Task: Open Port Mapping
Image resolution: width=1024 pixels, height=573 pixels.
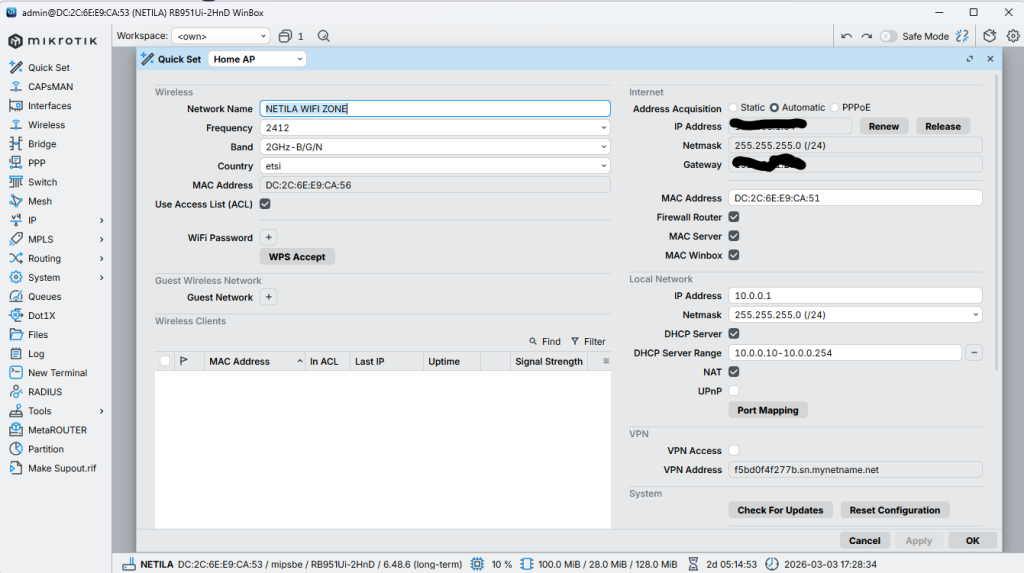Action: [768, 410]
